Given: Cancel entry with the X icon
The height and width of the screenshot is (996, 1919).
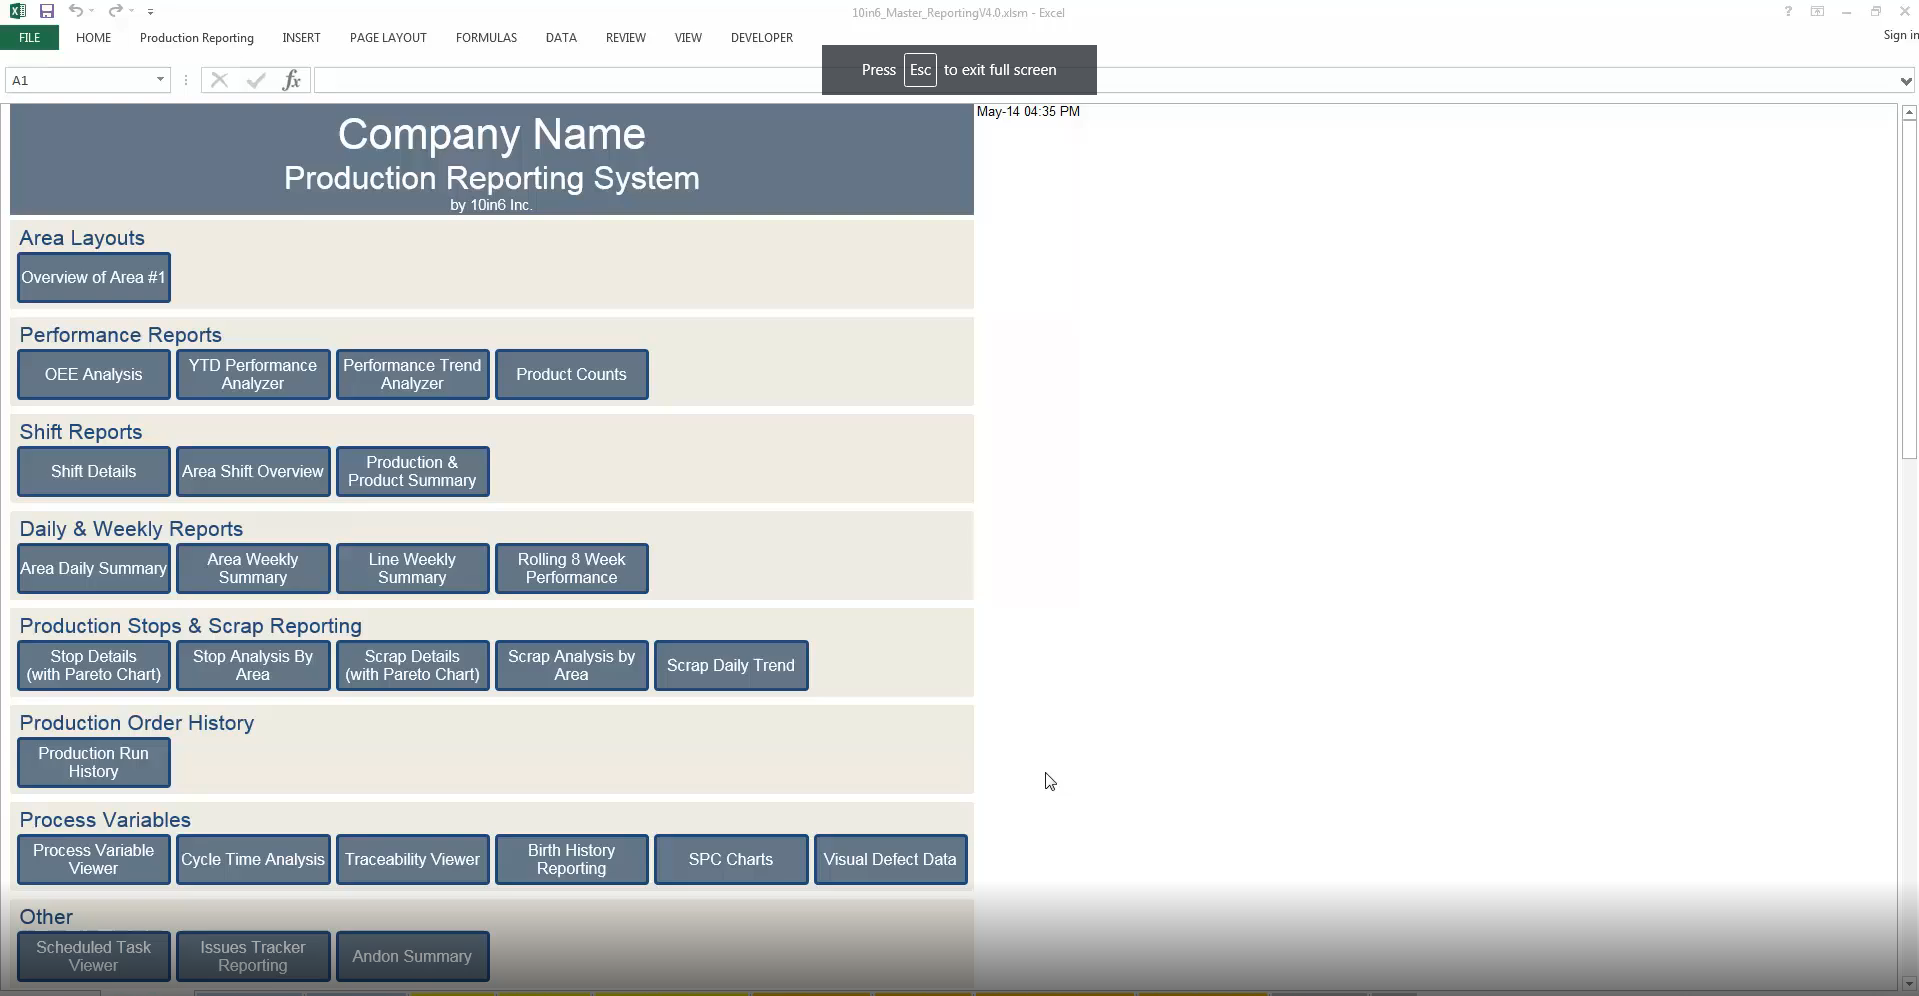Looking at the screenshot, I should click(220, 80).
